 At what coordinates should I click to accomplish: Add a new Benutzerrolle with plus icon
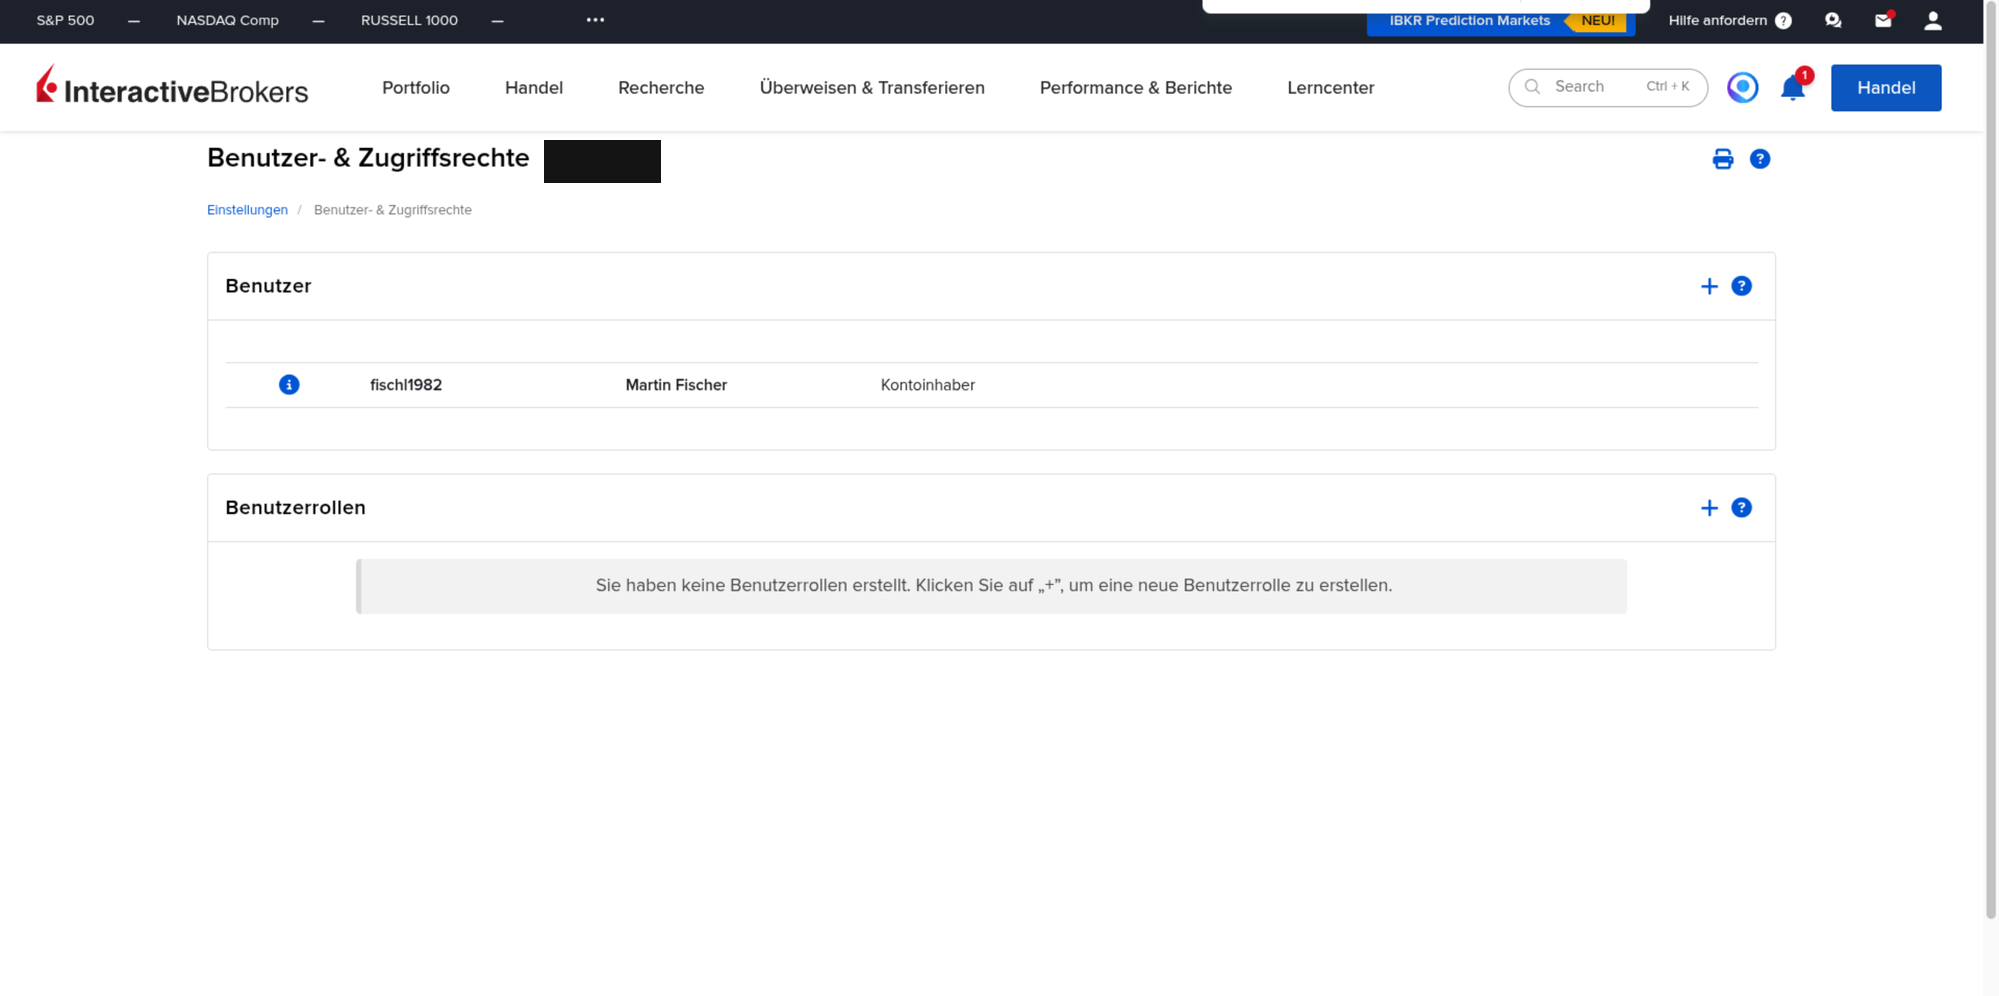tap(1709, 508)
